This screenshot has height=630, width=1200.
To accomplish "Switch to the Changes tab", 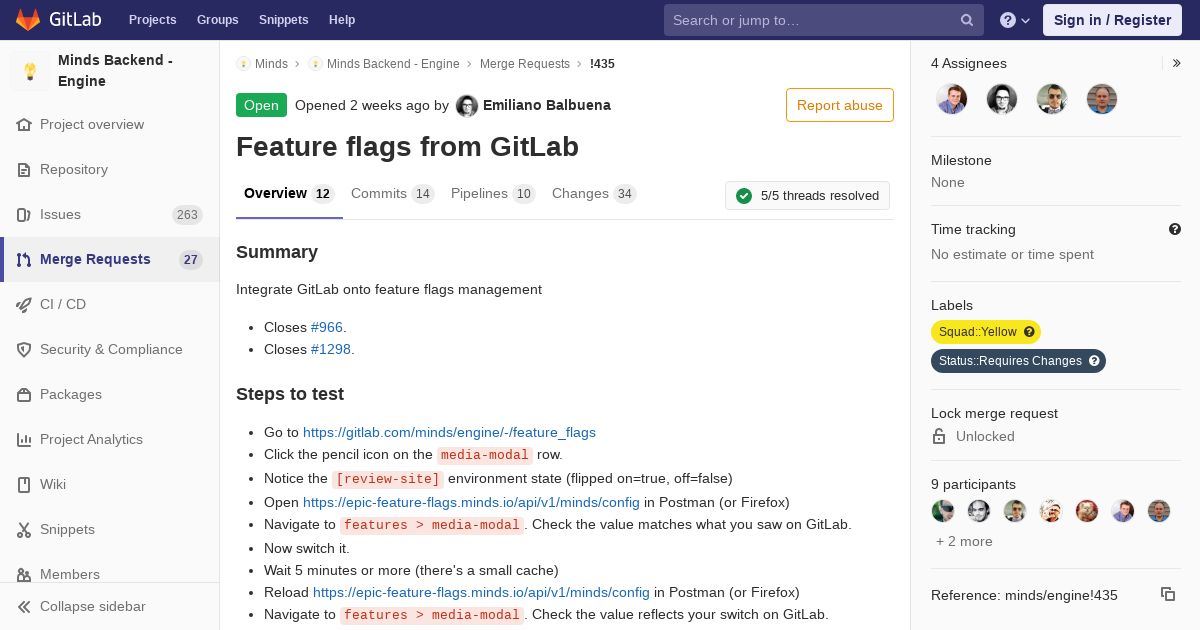I will click(x=580, y=193).
